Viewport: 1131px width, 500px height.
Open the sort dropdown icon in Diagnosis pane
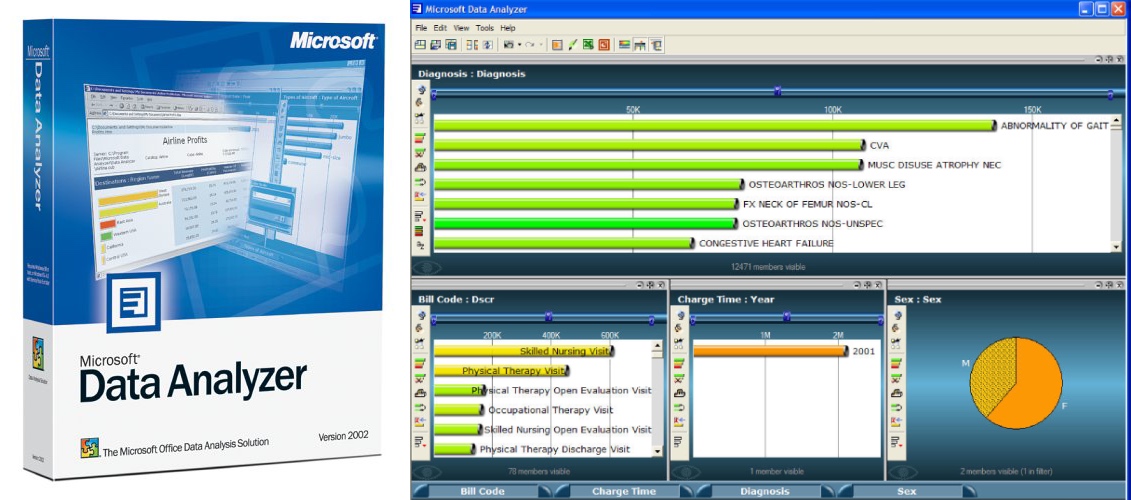(x=420, y=215)
